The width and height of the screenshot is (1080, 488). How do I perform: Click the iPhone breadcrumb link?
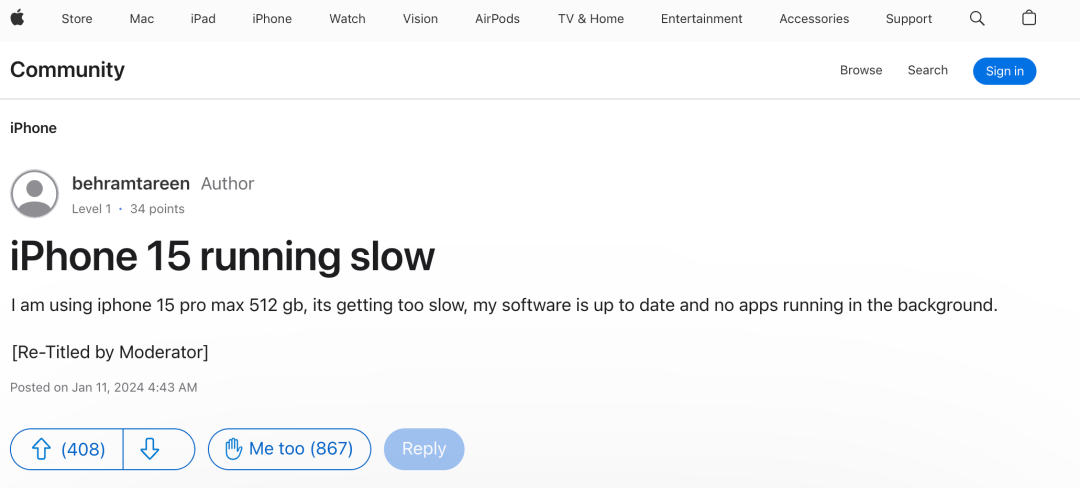click(x=33, y=128)
